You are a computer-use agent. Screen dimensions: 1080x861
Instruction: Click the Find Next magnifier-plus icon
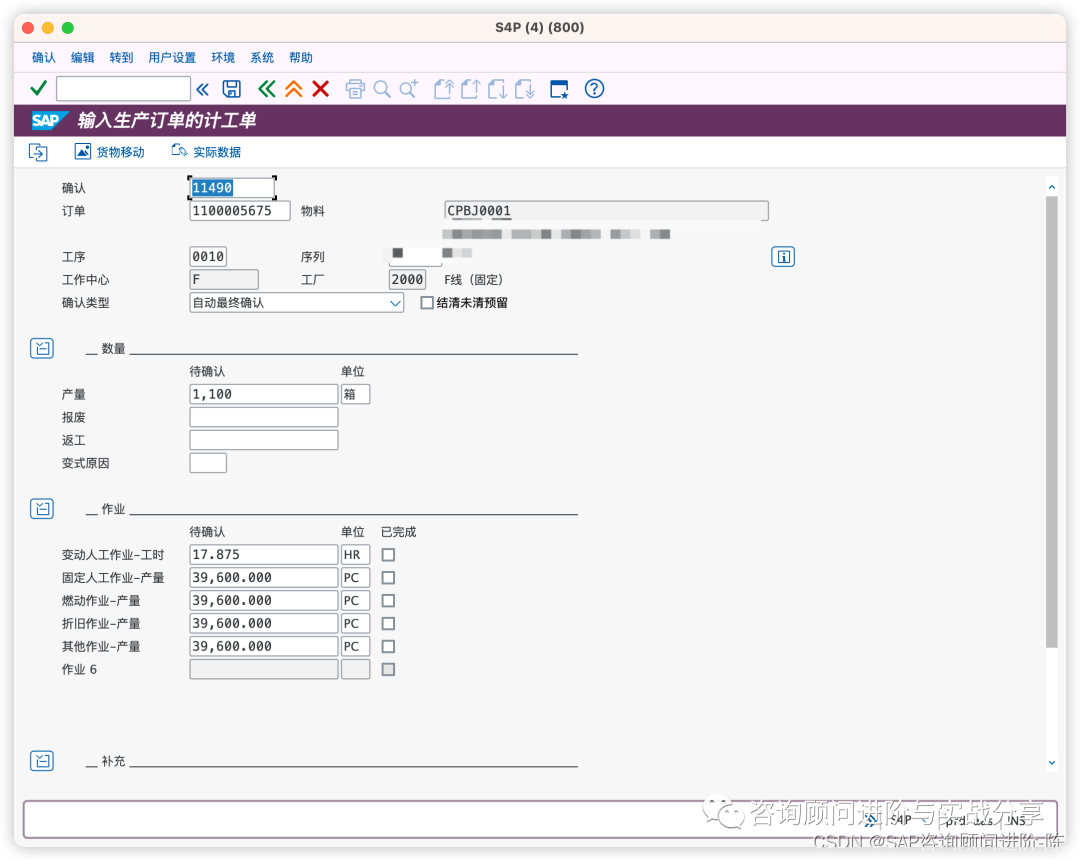(408, 89)
